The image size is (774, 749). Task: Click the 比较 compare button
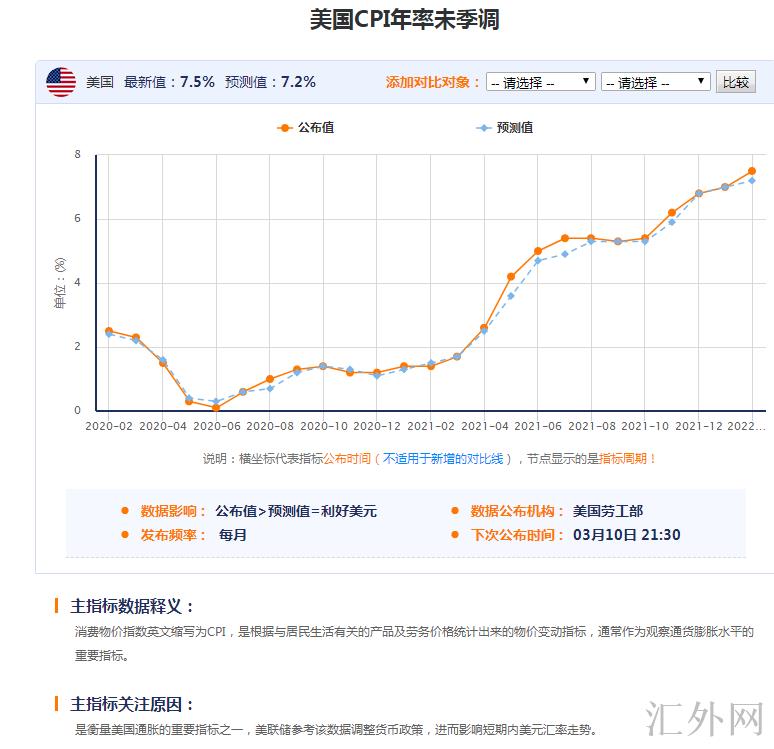click(735, 82)
